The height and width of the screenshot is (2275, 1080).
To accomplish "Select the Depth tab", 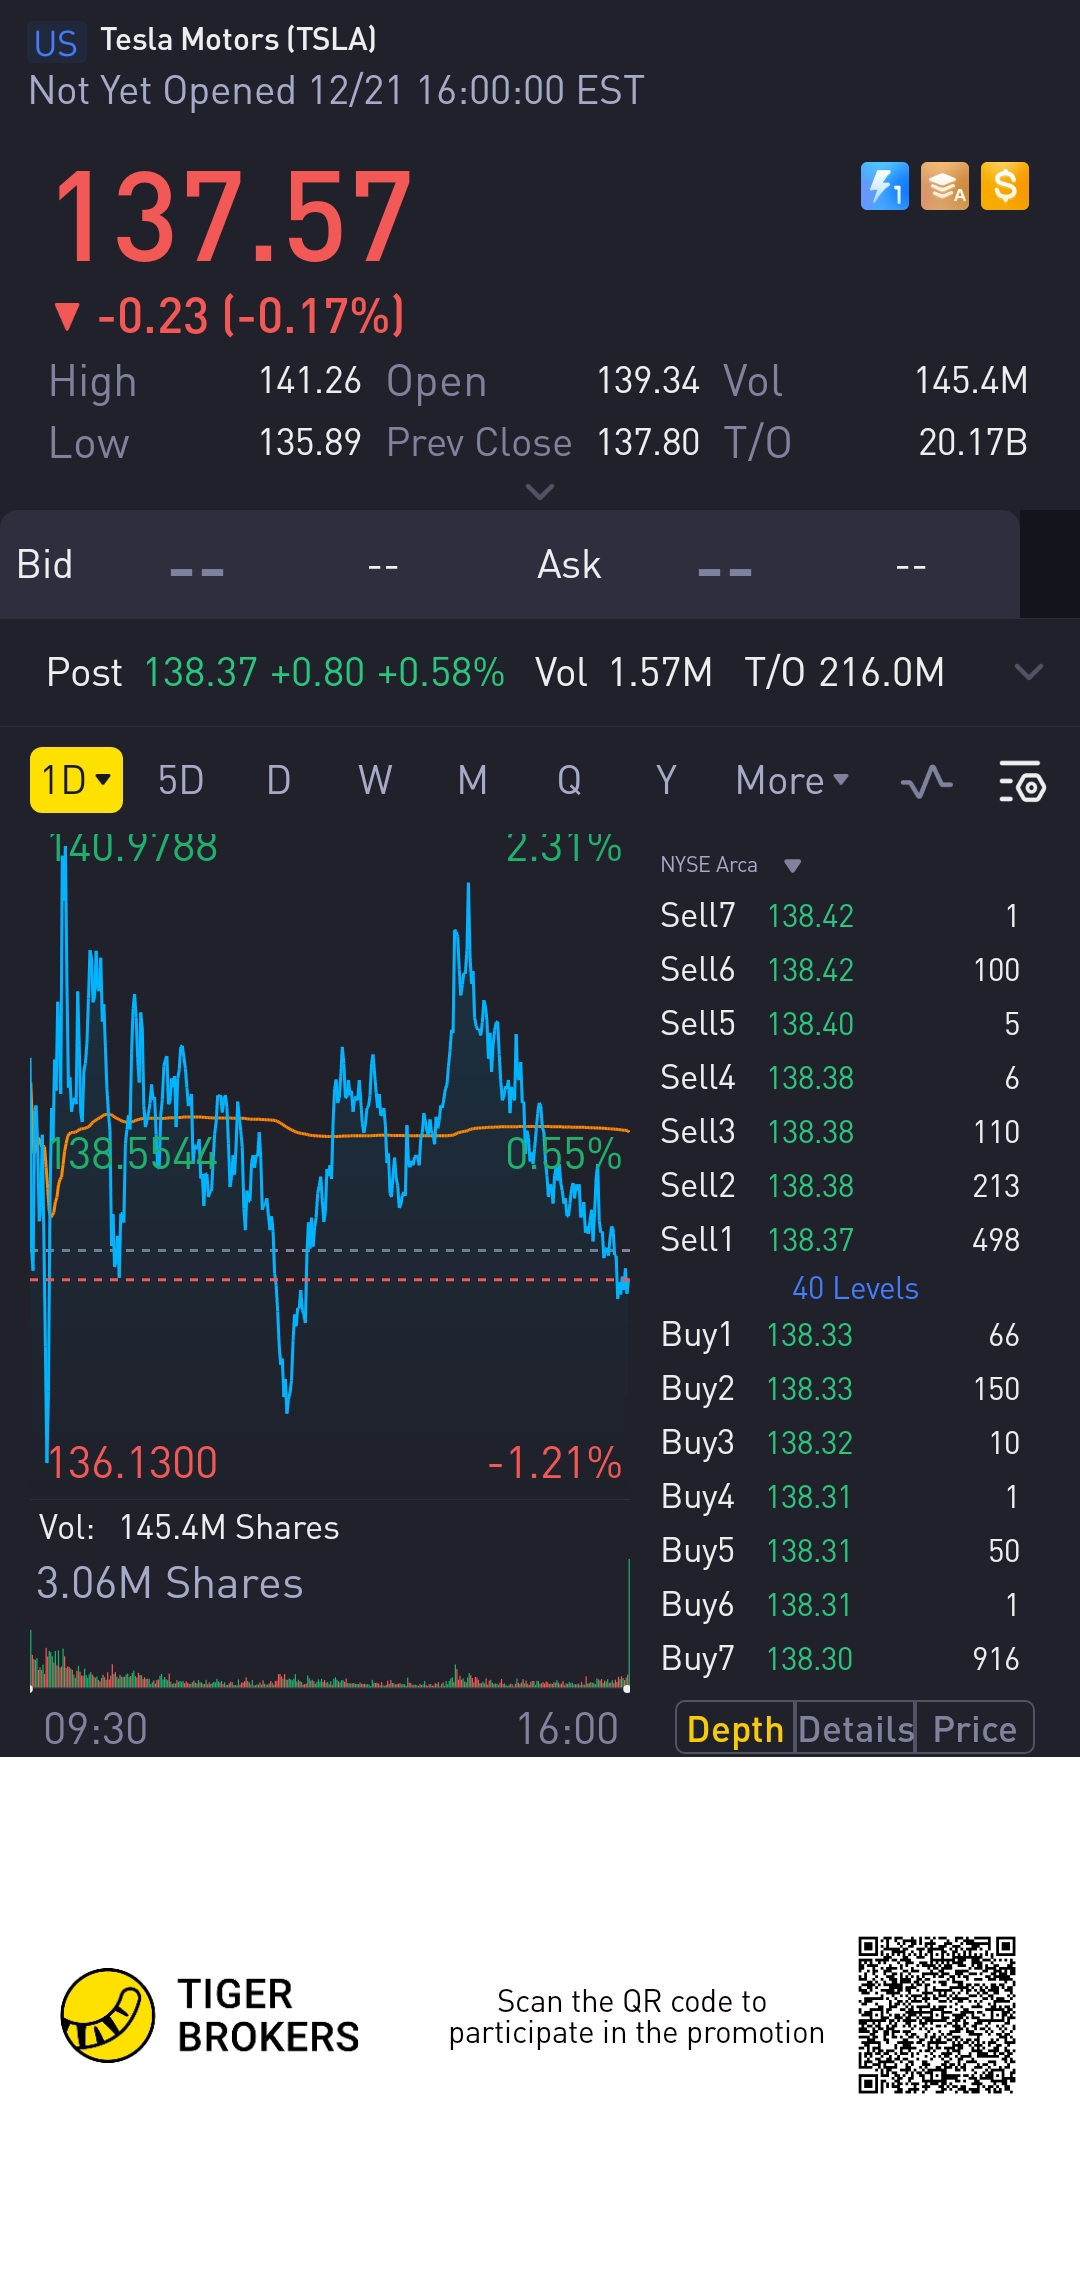I will tap(735, 1729).
